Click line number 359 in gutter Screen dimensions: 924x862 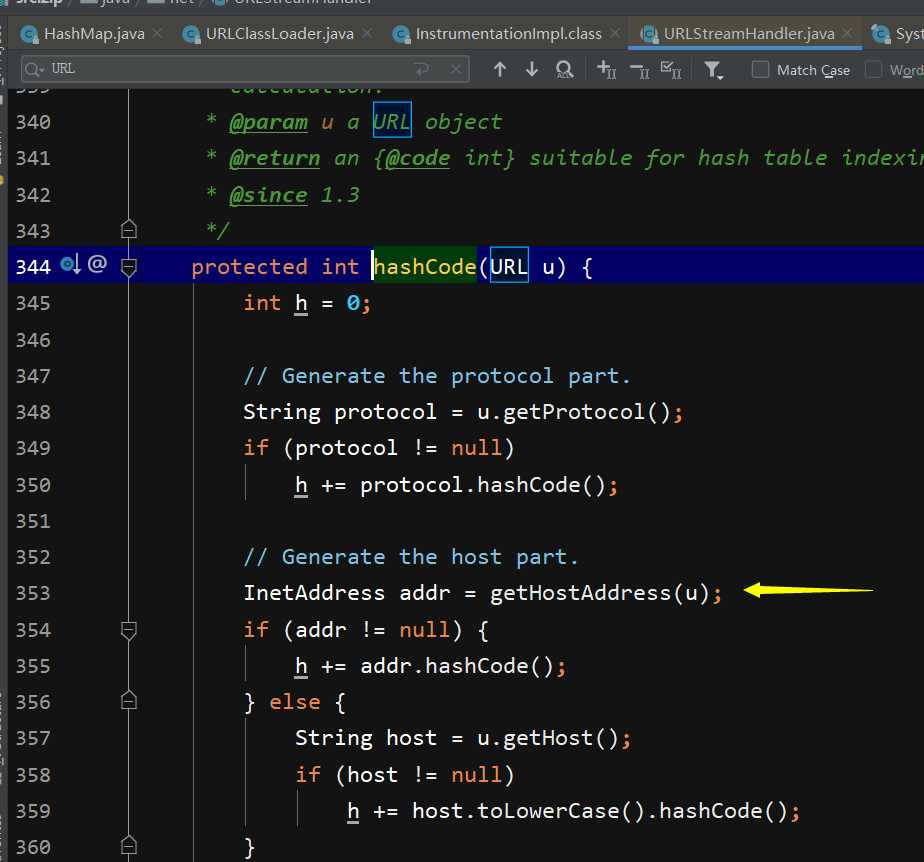(x=33, y=811)
